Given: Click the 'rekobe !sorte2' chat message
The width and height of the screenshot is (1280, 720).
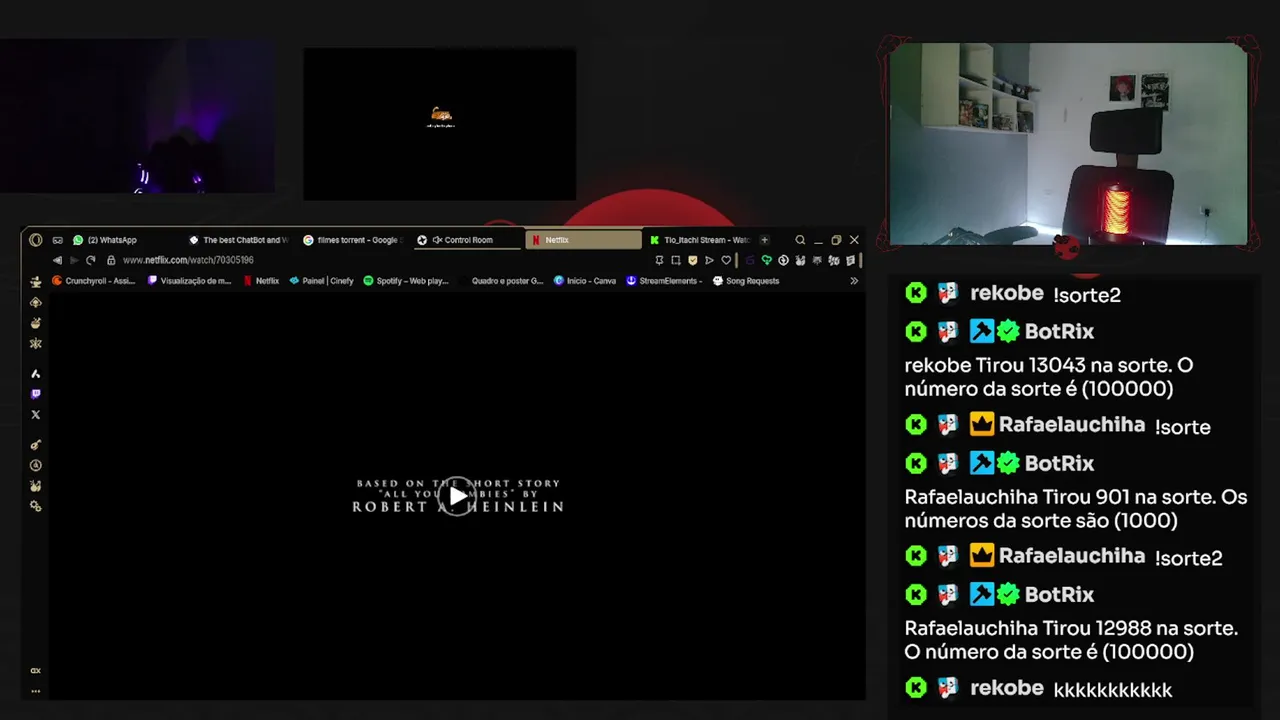Looking at the screenshot, I should (x=1012, y=294).
